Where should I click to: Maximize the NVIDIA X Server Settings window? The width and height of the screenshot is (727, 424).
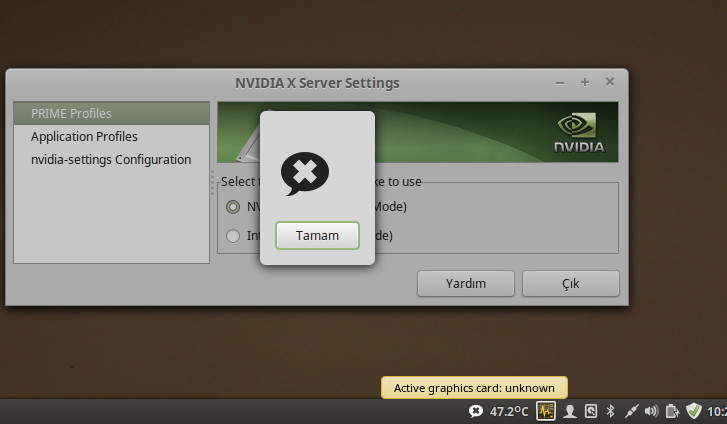pyautogui.click(x=585, y=82)
